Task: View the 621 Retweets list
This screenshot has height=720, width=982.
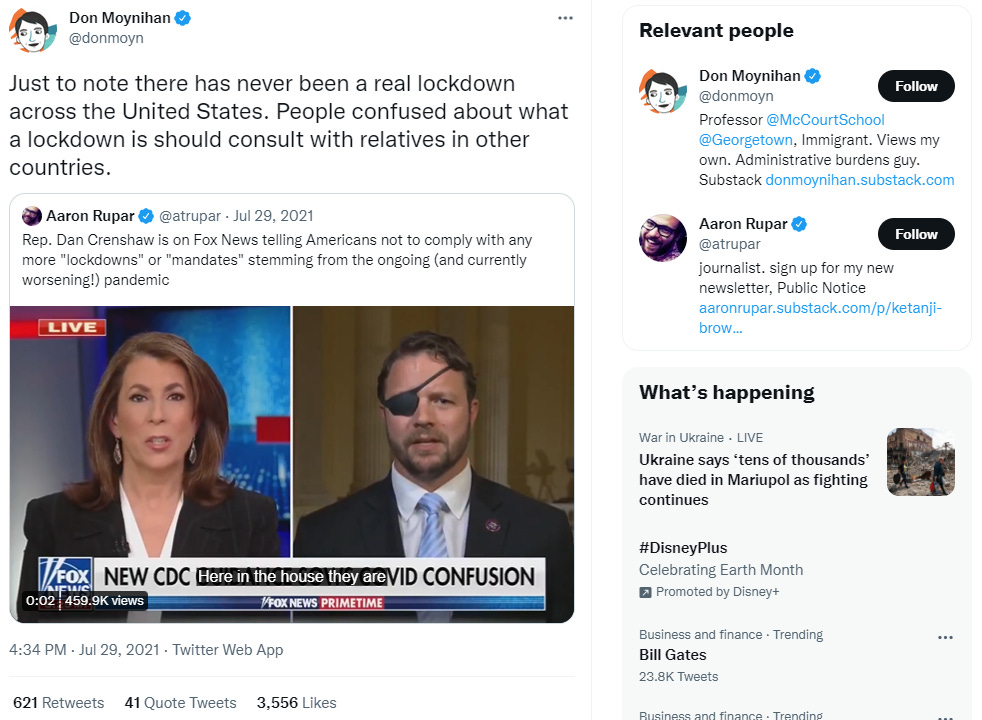Action: pos(58,702)
